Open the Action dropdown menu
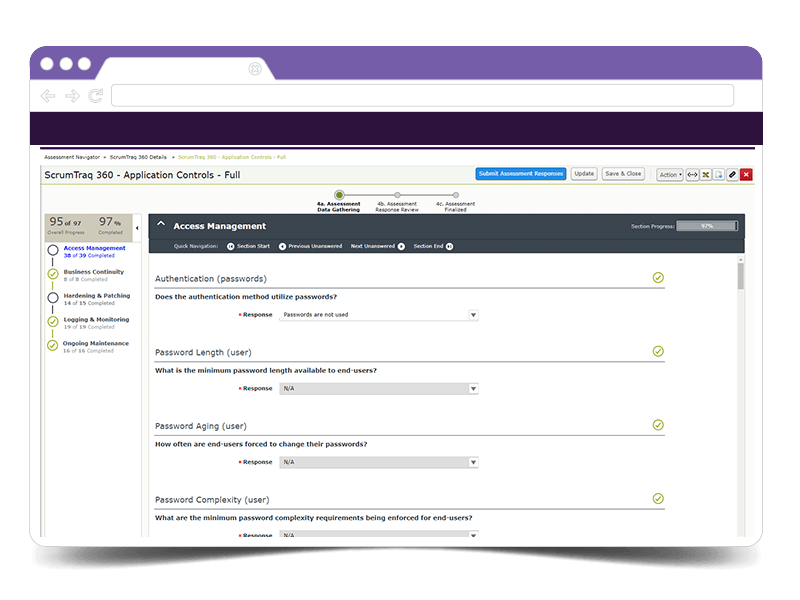 click(x=670, y=174)
